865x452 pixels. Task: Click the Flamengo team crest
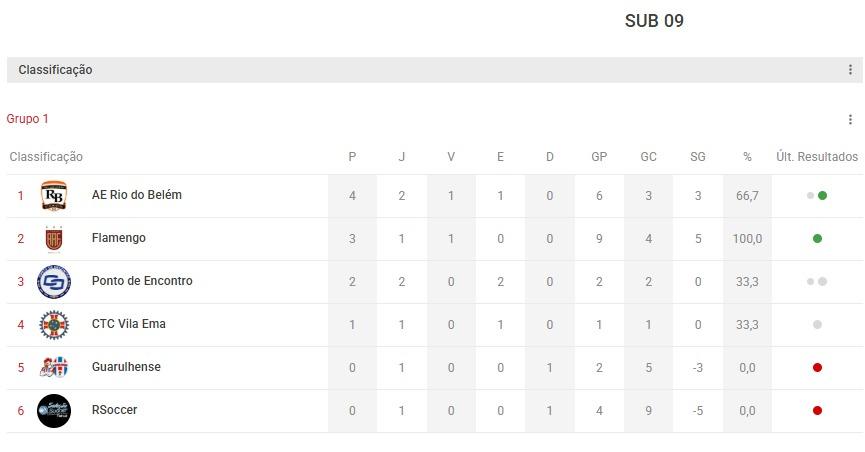tap(54, 239)
